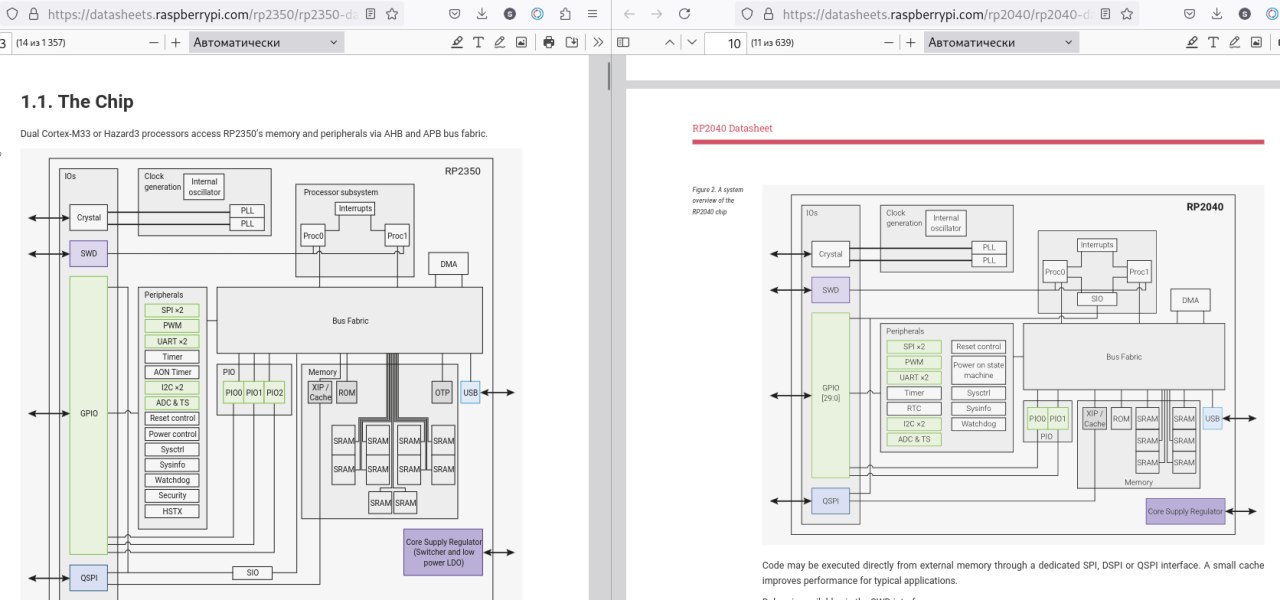The width and height of the screenshot is (1280, 600).
Task: Open the Firefox hamburger menu in RP2350 window
Action: pyautogui.click(x=593, y=15)
